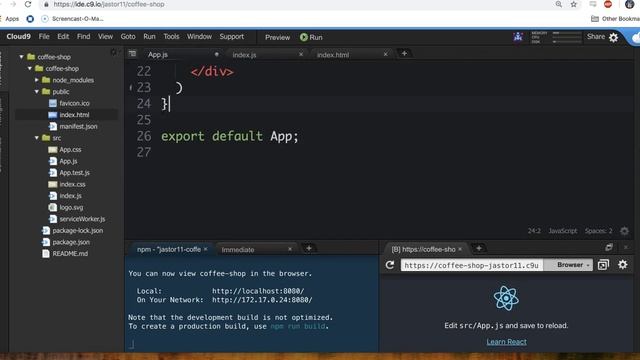Open preview pane settings gear

(622, 264)
